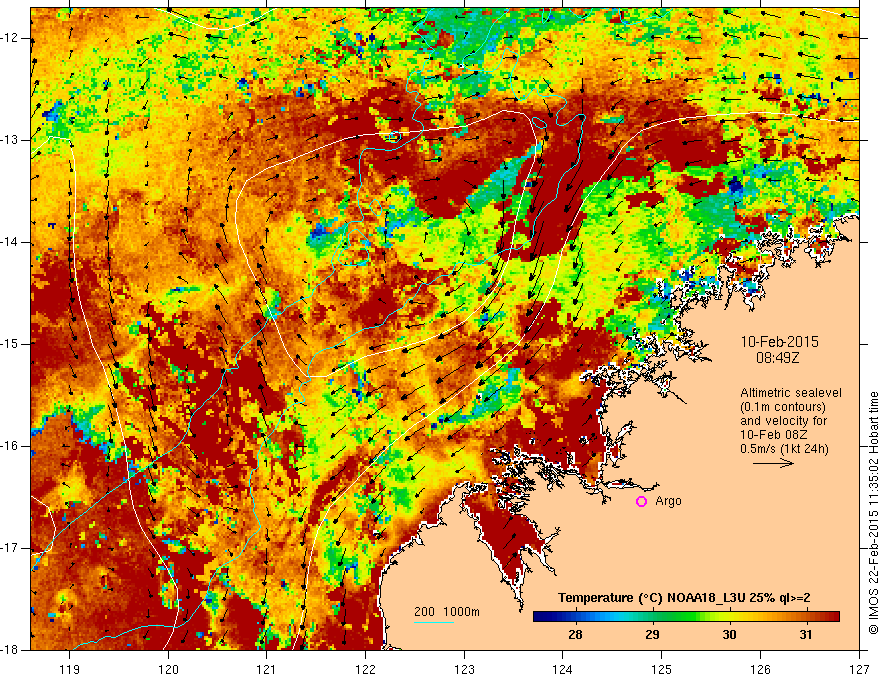This screenshot has height=680, width=880.
Task: Click longitude axis label '122'
Action: pyautogui.click(x=365, y=669)
